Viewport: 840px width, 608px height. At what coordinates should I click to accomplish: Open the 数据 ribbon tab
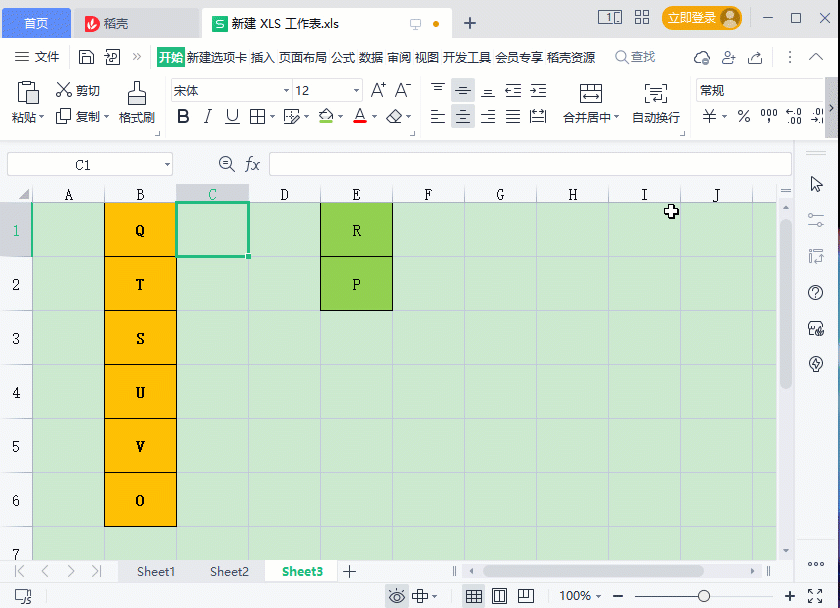(x=371, y=57)
